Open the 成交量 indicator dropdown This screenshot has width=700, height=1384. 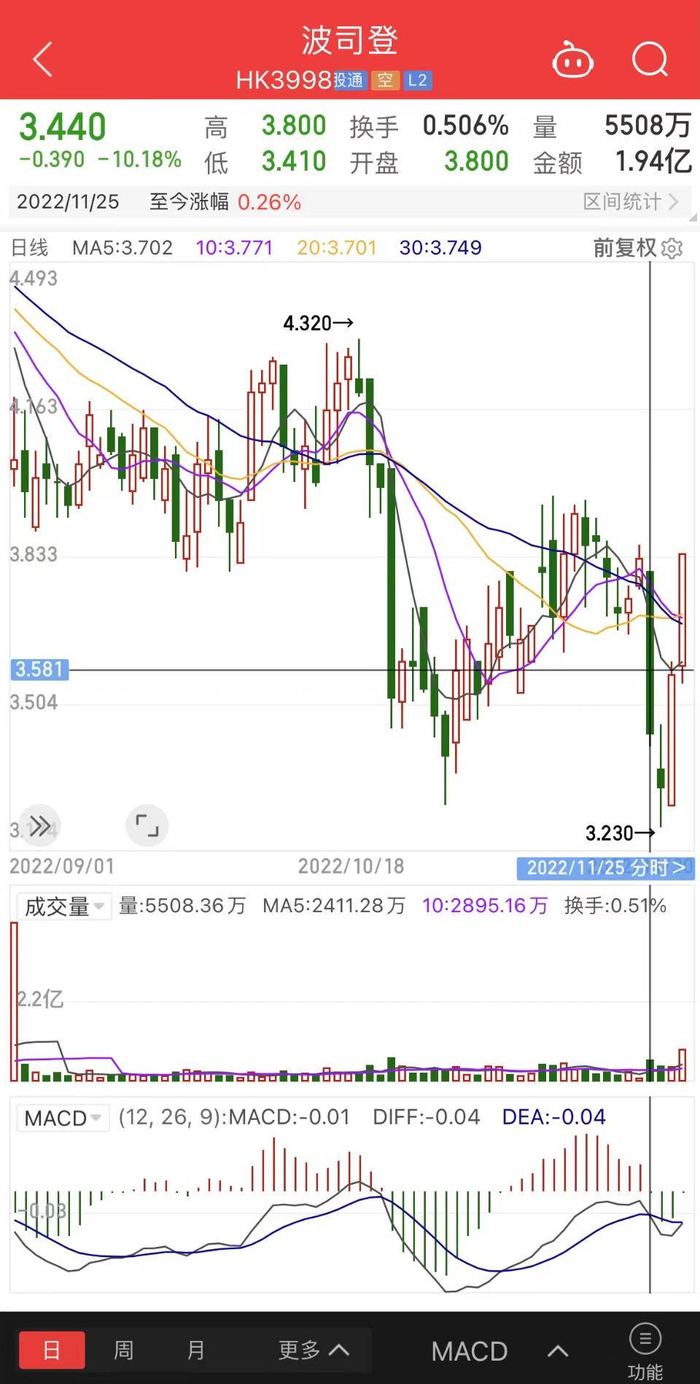click(x=65, y=907)
